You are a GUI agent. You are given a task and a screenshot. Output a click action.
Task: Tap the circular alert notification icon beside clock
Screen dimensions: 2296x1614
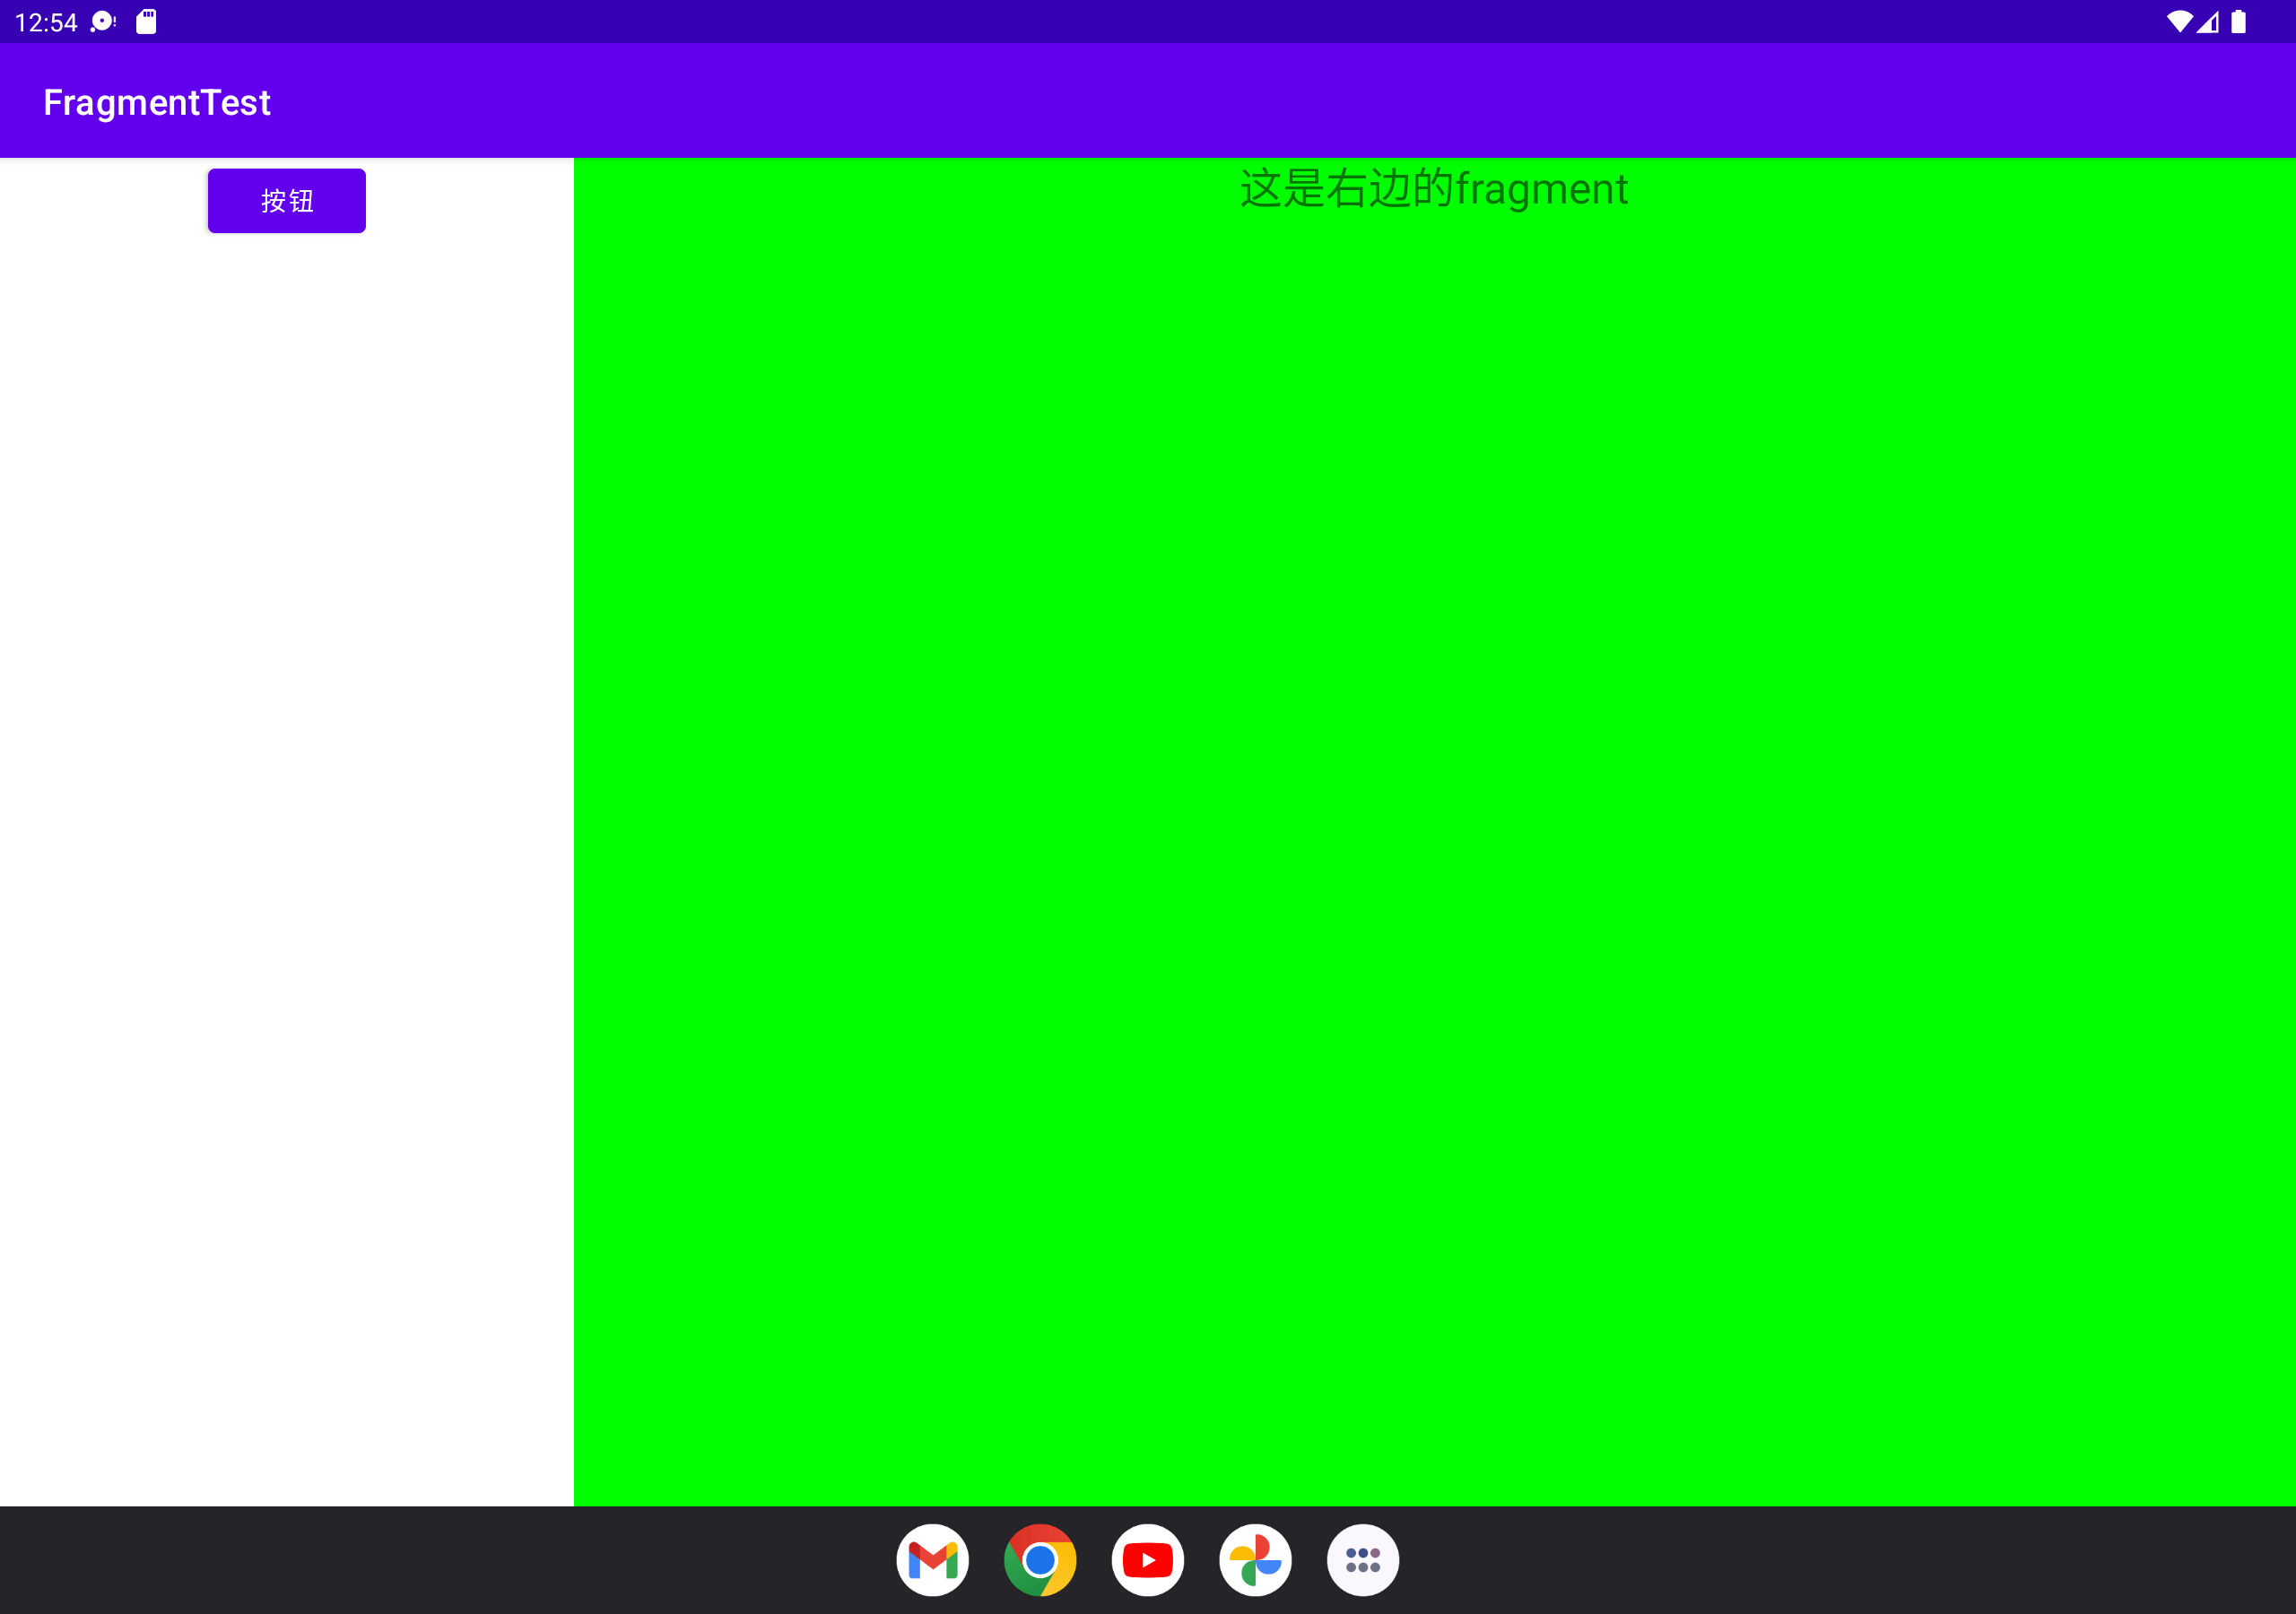coord(103,22)
